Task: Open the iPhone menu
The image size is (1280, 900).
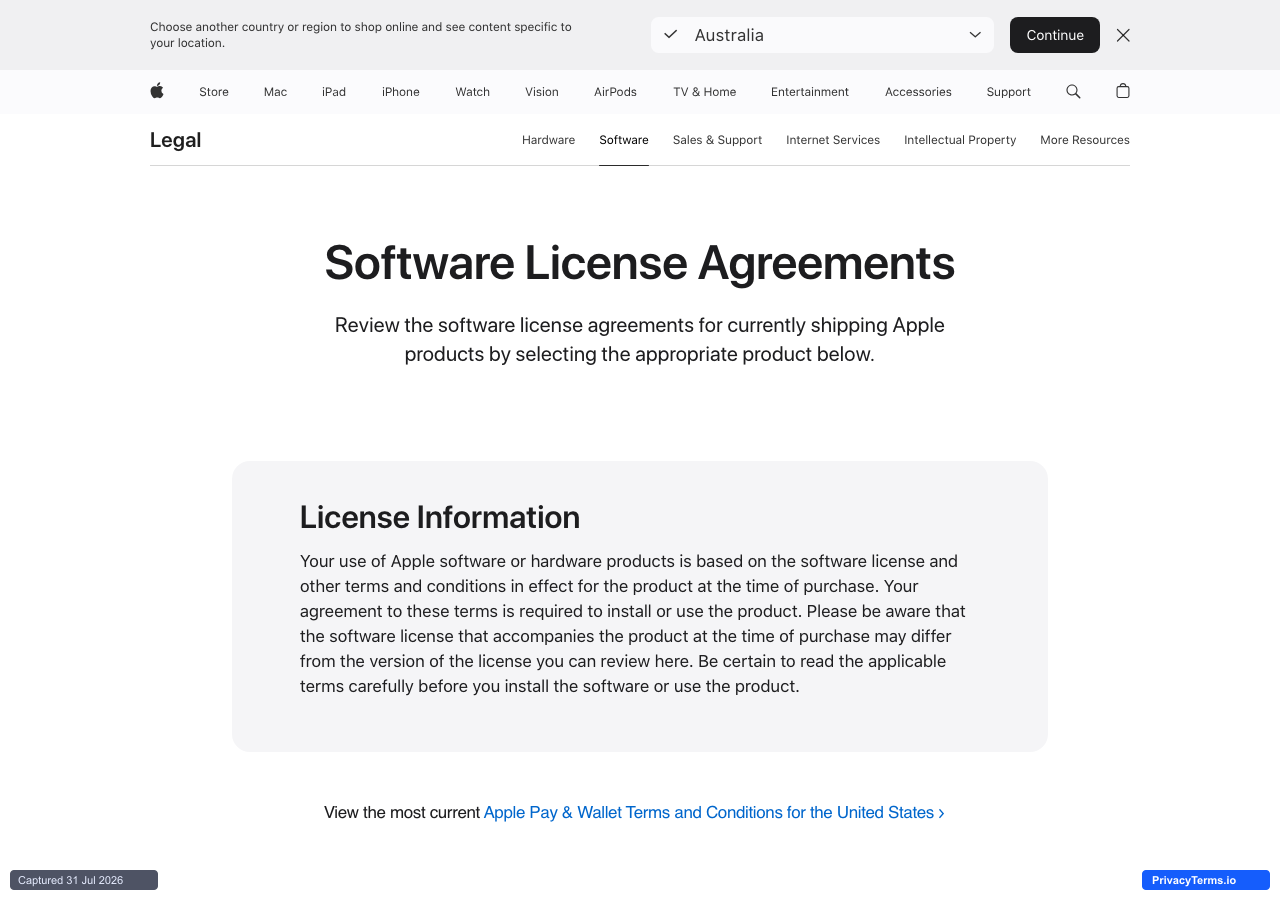Action: 401,92
